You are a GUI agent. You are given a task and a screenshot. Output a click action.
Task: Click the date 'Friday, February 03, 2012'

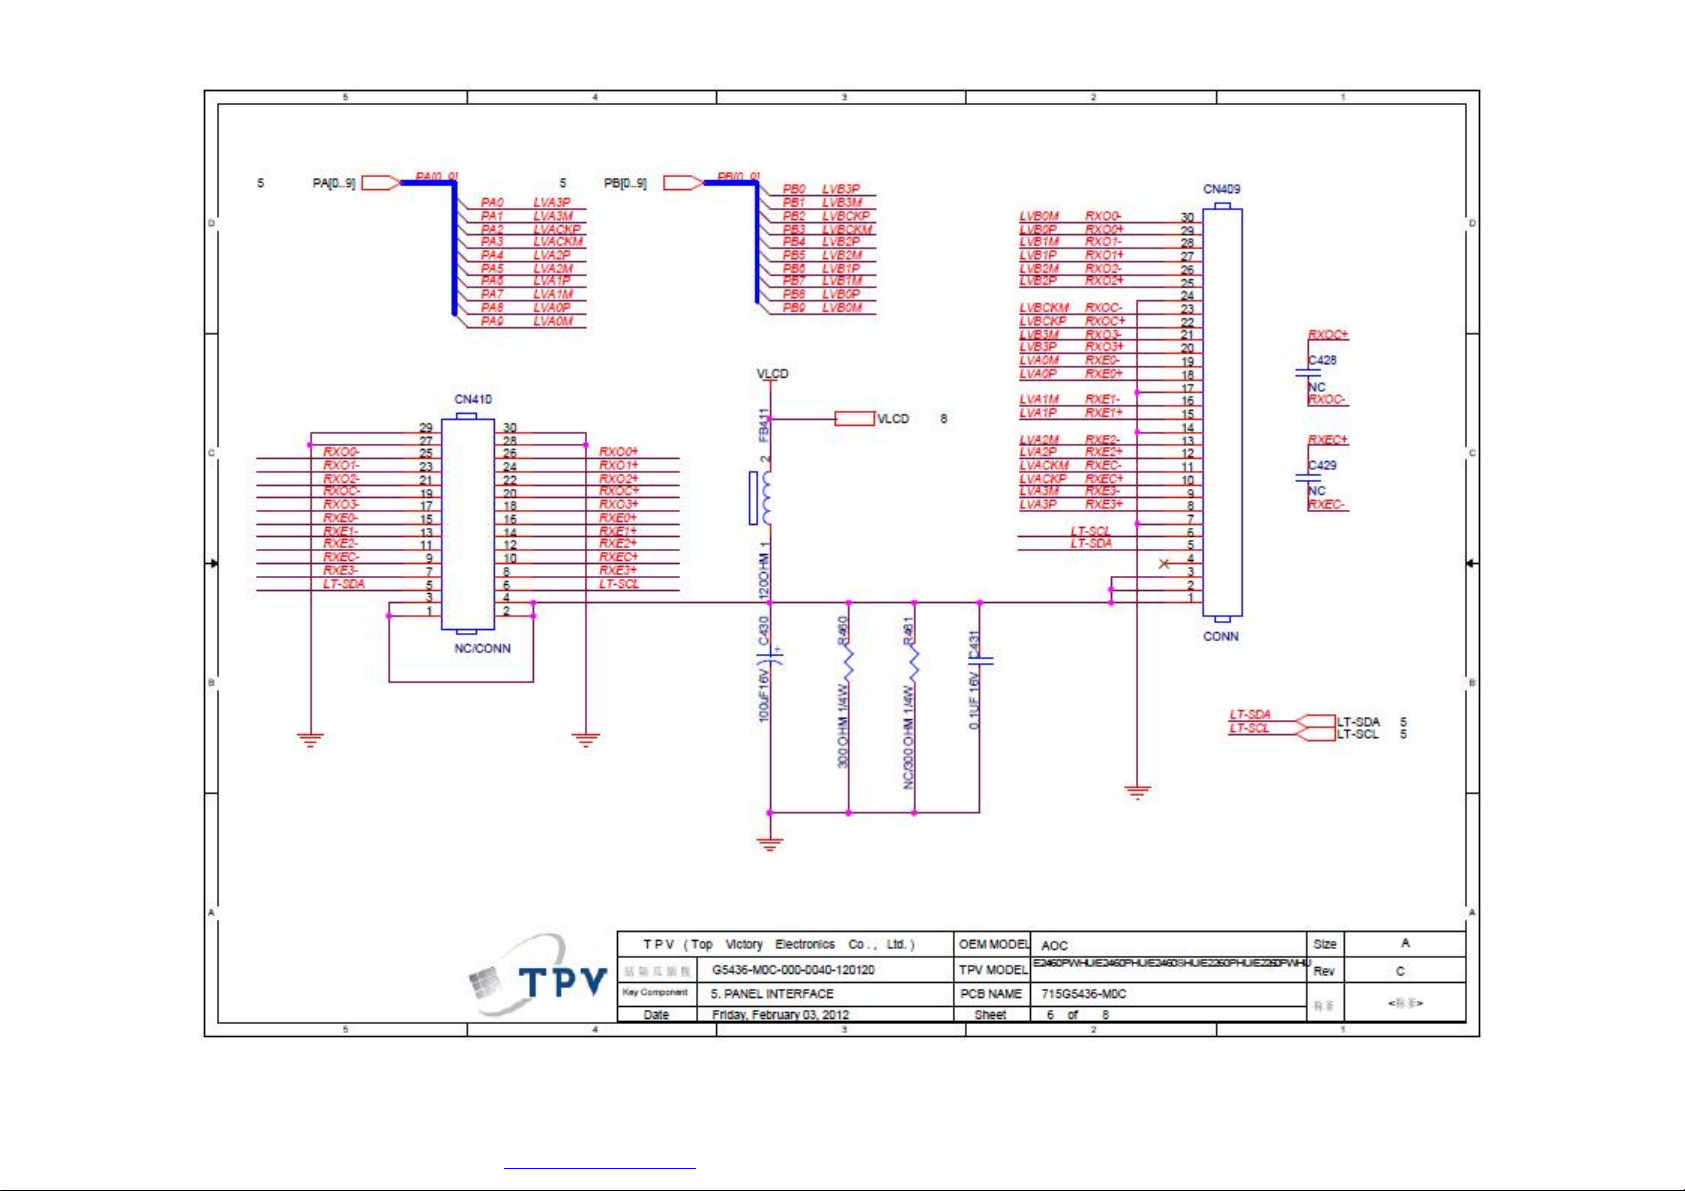tap(780, 1014)
